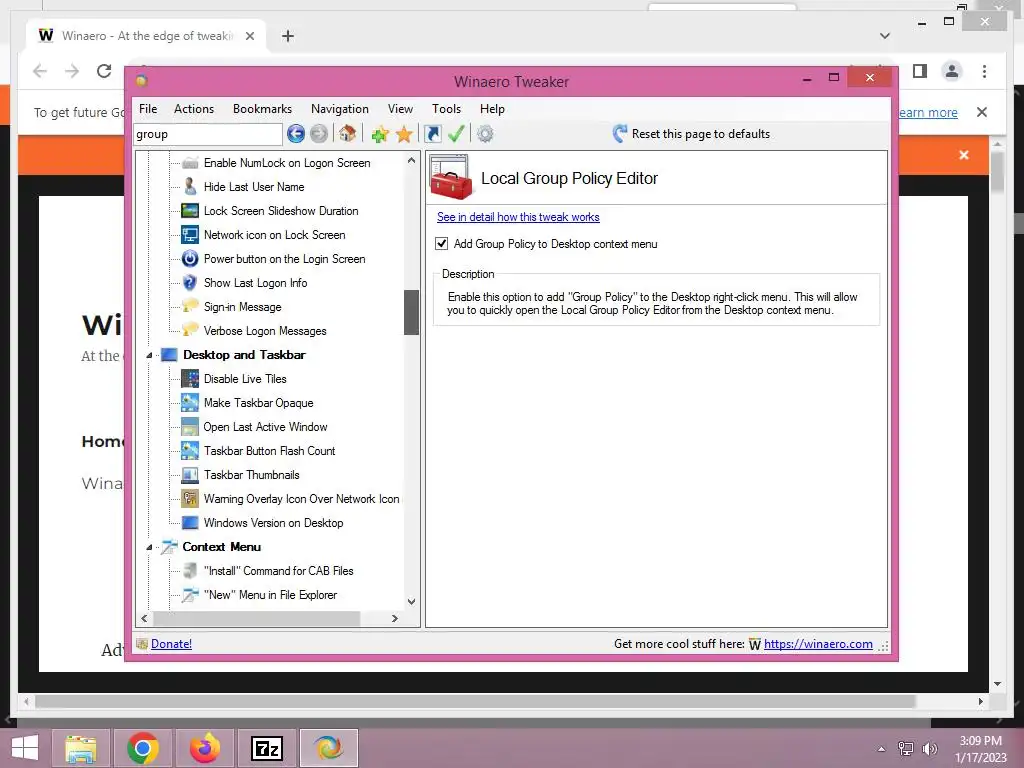Image resolution: width=1024 pixels, height=768 pixels.
Task: Click the Make Taskbar Opaque icon
Action: (x=190, y=403)
